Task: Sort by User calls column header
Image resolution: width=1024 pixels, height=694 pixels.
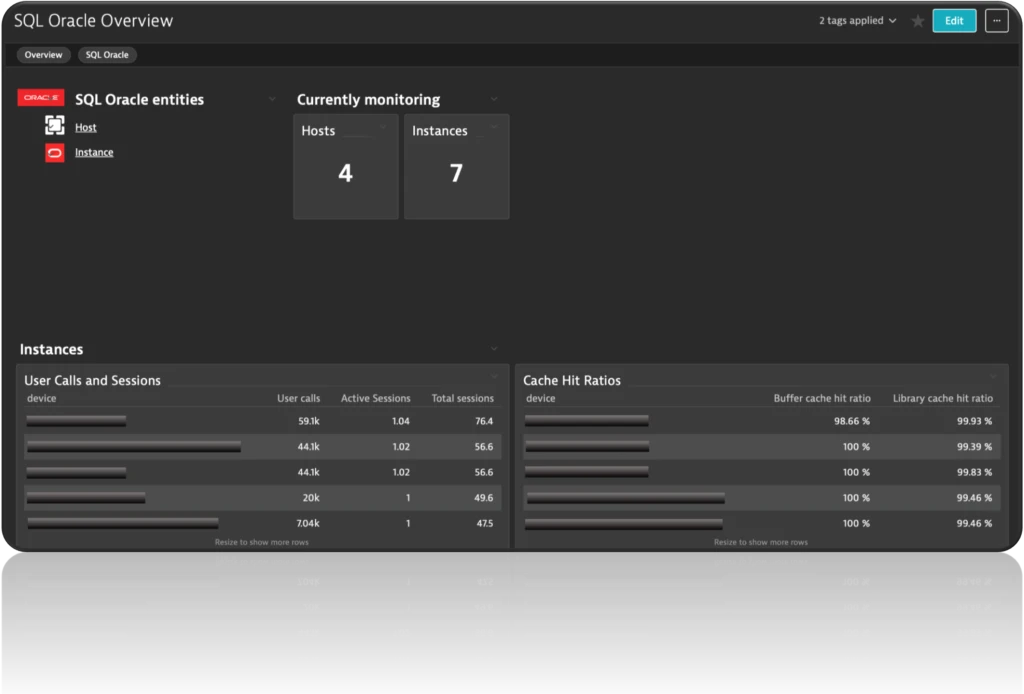Action: click(298, 398)
